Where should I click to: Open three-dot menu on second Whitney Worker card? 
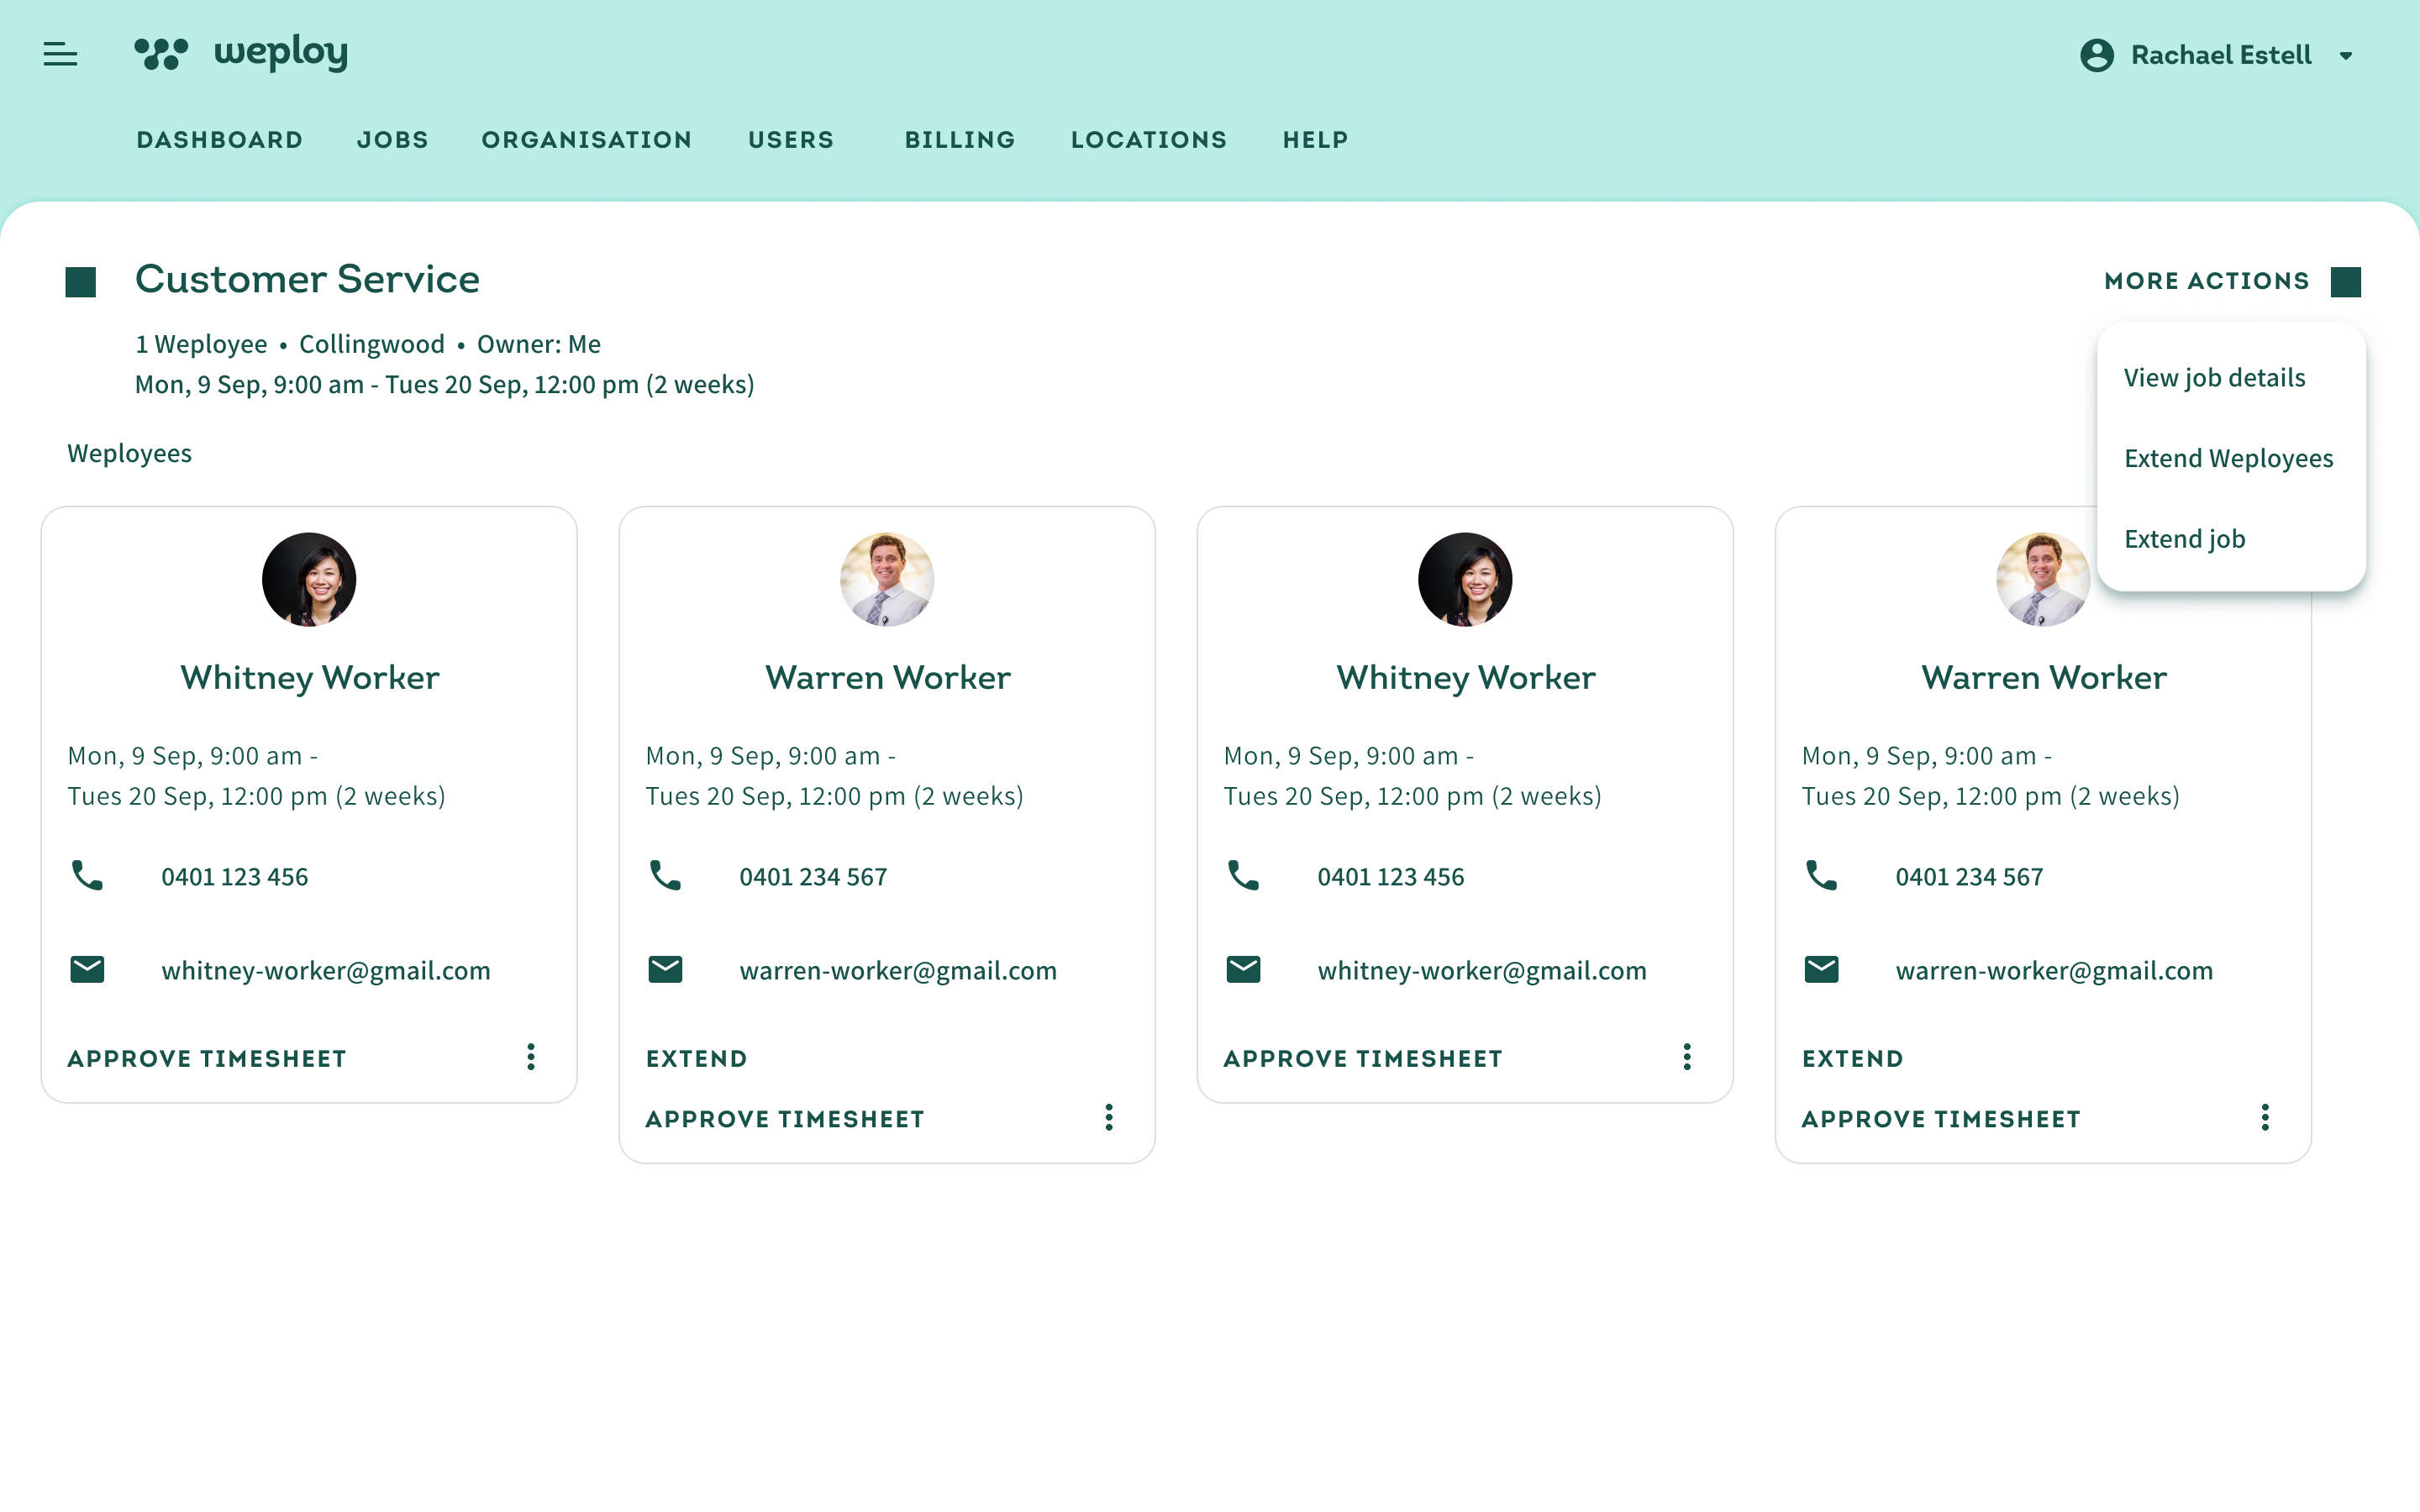coord(1687,1057)
